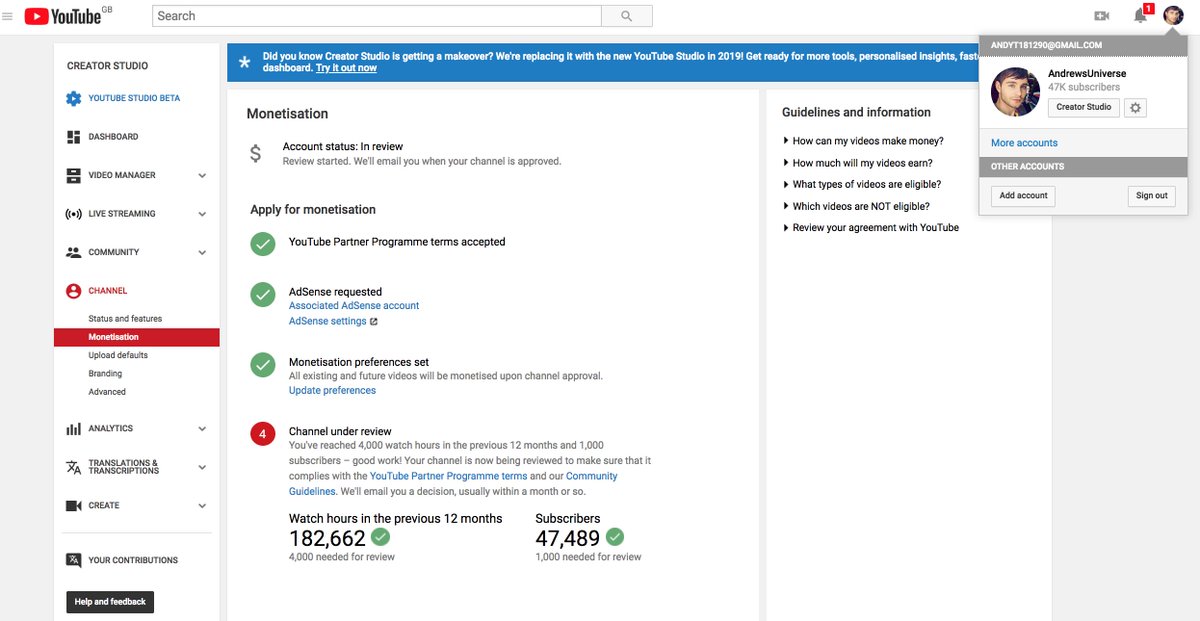Click the Creator Studio button in account popup
The width and height of the screenshot is (1200, 621).
1084,107
